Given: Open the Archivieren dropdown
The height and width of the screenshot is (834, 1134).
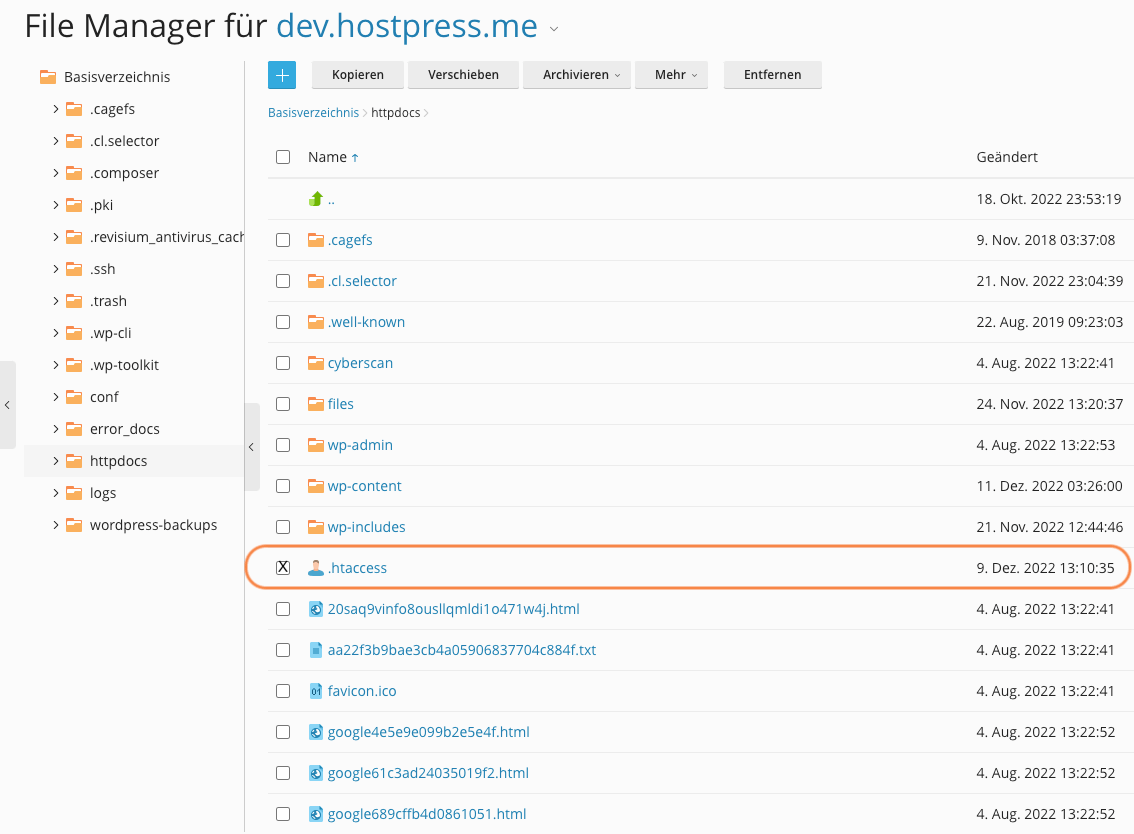Looking at the screenshot, I should [576, 75].
